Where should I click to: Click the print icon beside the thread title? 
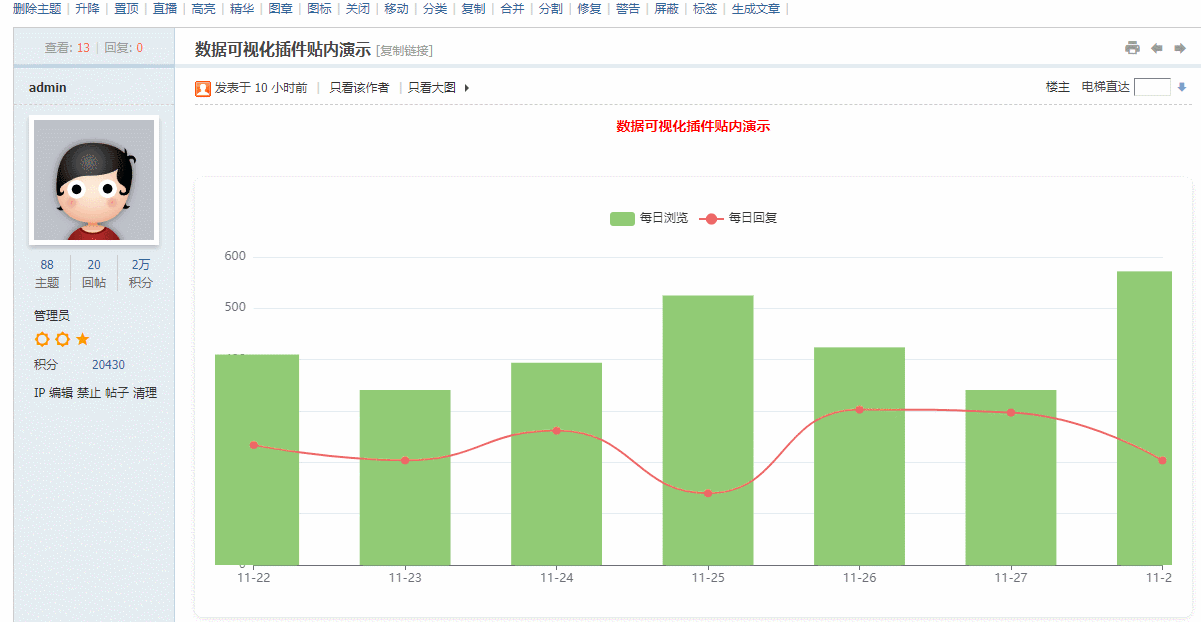coord(1132,48)
